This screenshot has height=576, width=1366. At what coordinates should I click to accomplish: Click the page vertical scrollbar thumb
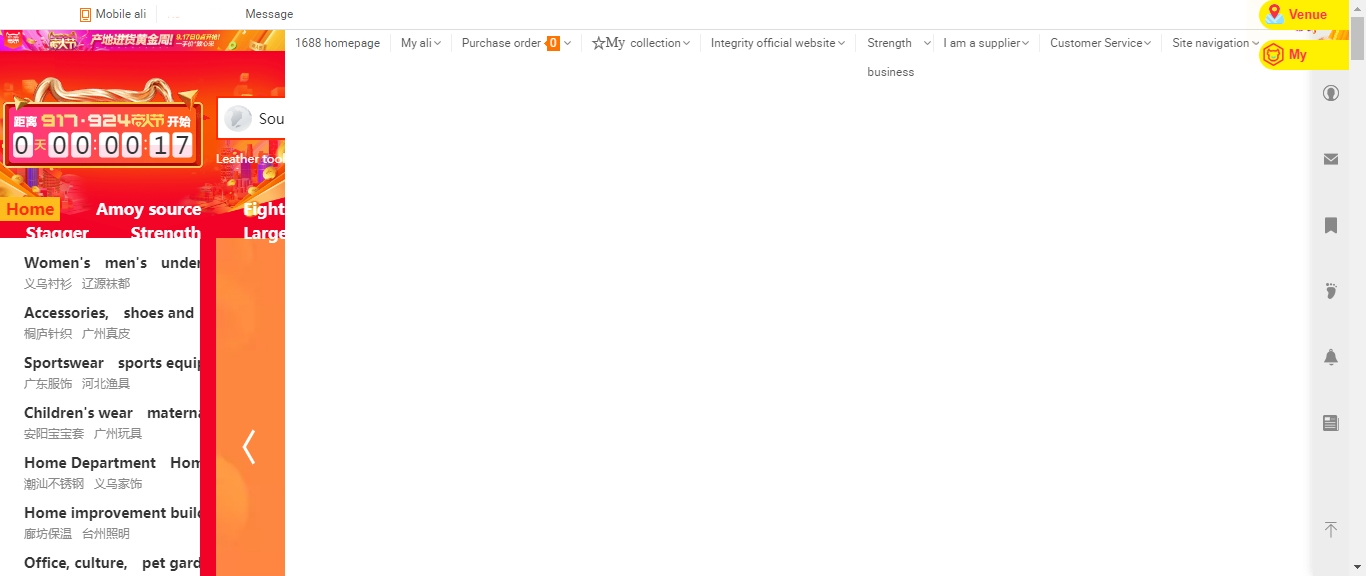(1357, 38)
